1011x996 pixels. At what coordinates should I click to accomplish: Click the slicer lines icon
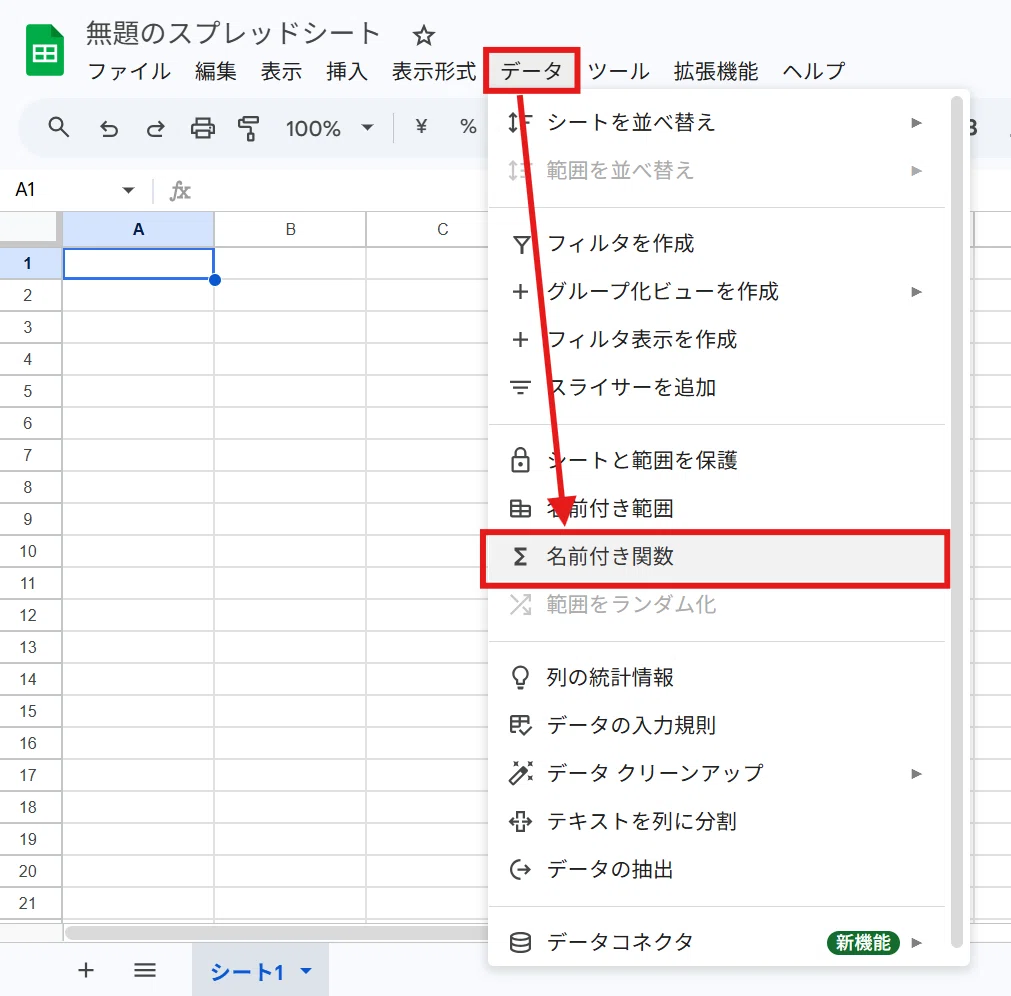[520, 387]
